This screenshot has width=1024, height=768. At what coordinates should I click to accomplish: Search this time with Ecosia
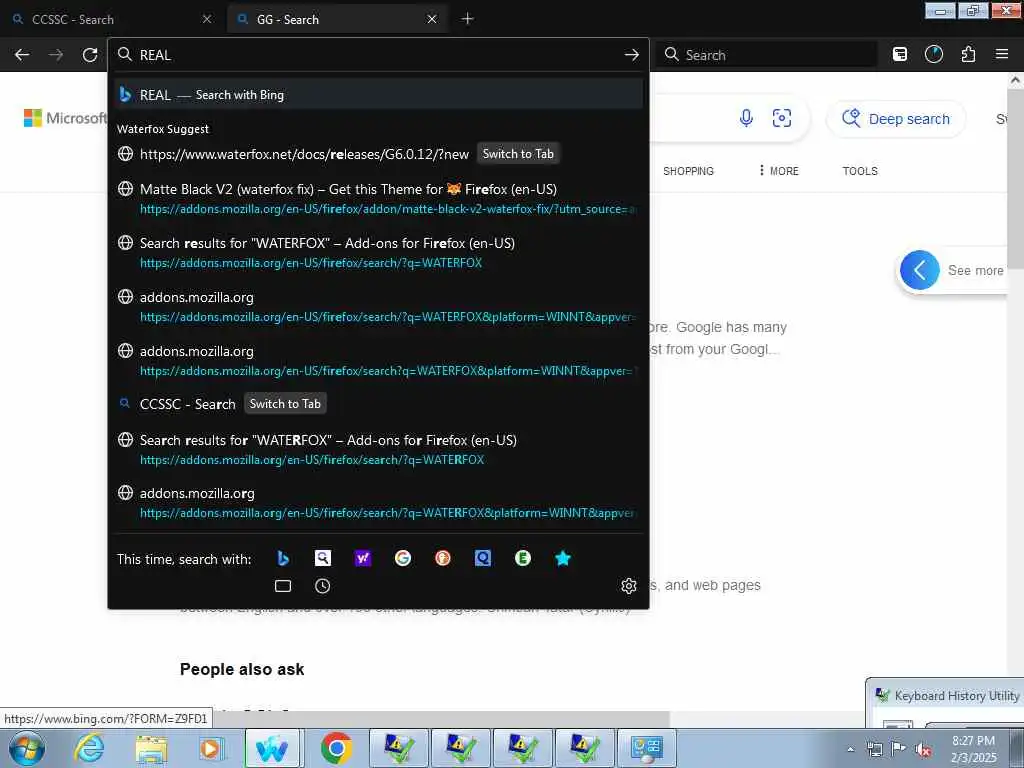(522, 558)
